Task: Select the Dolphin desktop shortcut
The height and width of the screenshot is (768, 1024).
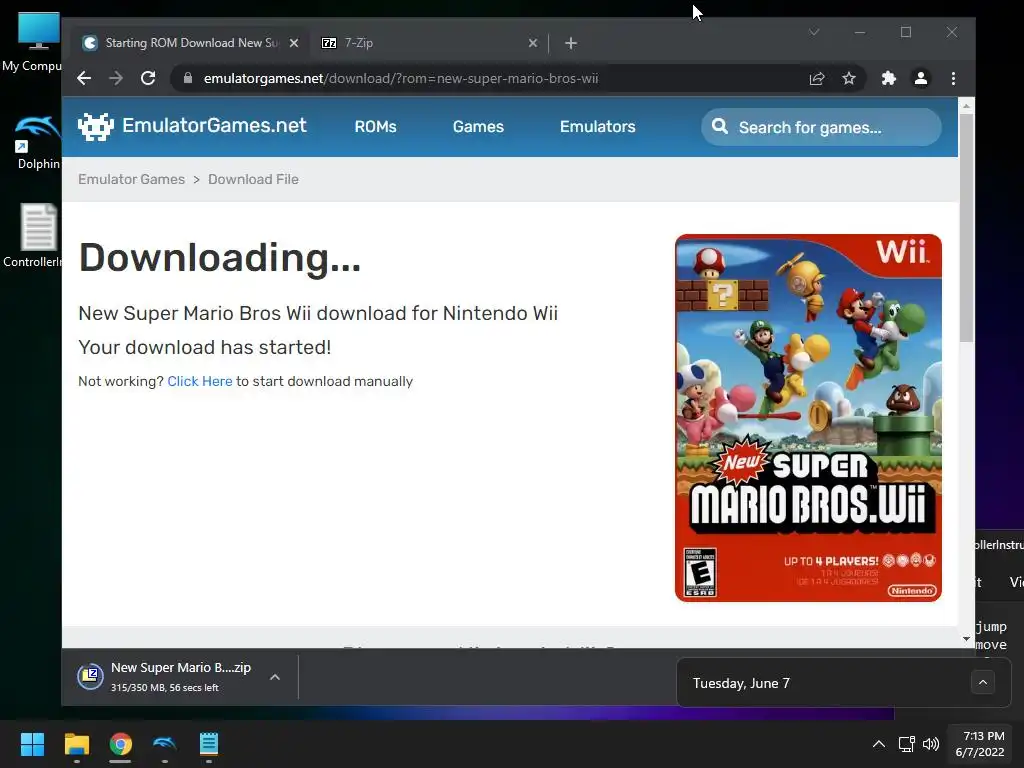Action: pyautogui.click(x=37, y=143)
